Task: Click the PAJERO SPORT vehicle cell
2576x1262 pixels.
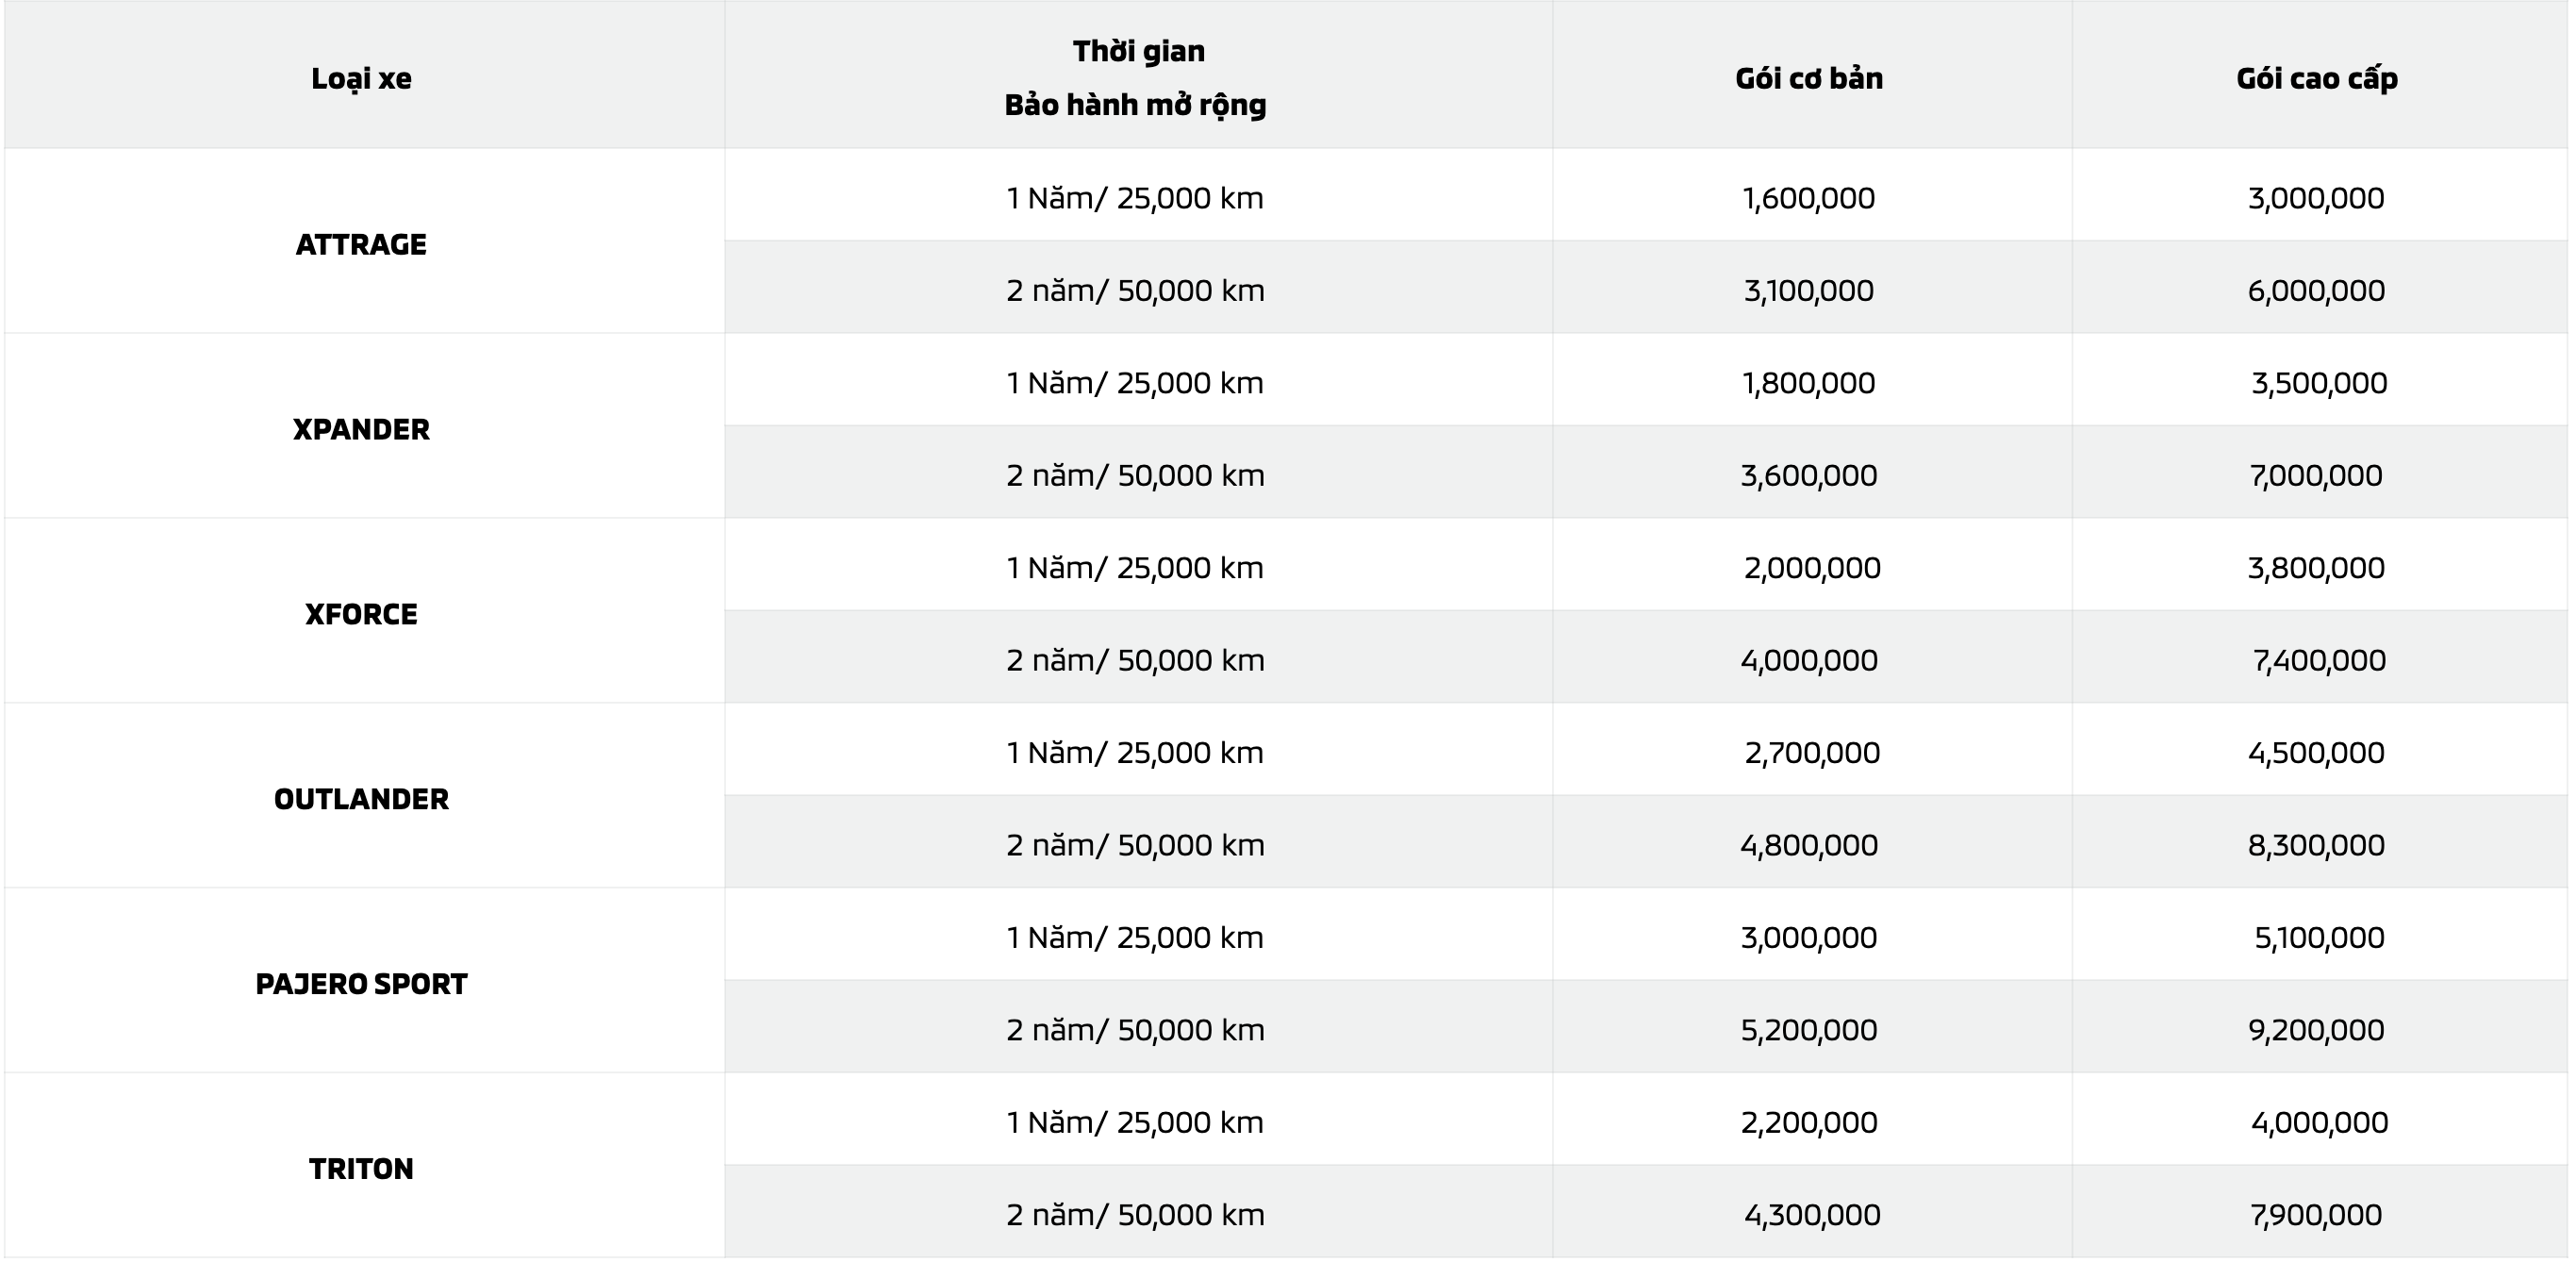Action: coord(361,984)
